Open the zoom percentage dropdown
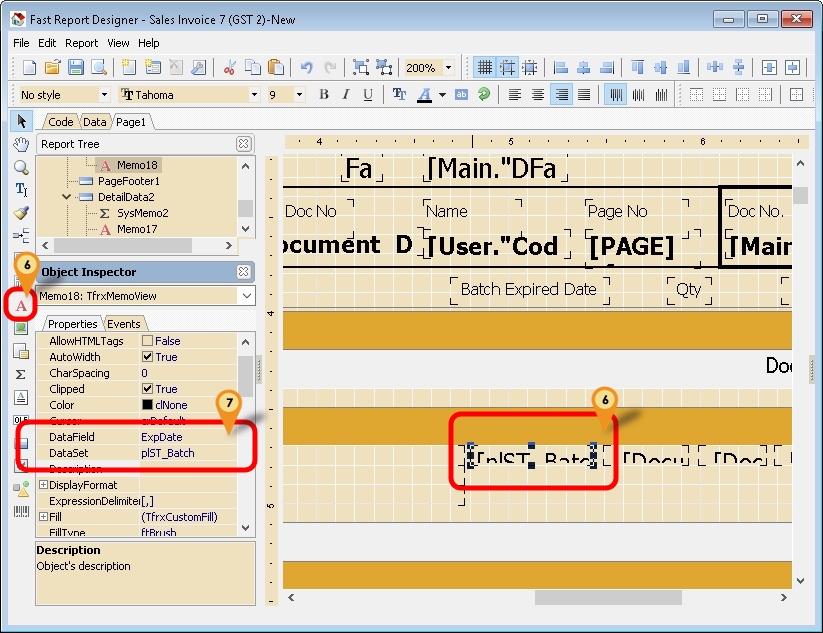Image resolution: width=823 pixels, height=633 pixels. pyautogui.click(x=448, y=68)
